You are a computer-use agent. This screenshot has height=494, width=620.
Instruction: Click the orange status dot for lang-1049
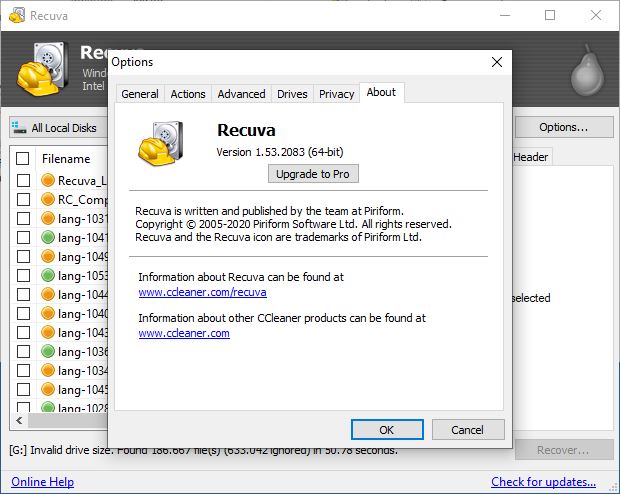[48, 256]
